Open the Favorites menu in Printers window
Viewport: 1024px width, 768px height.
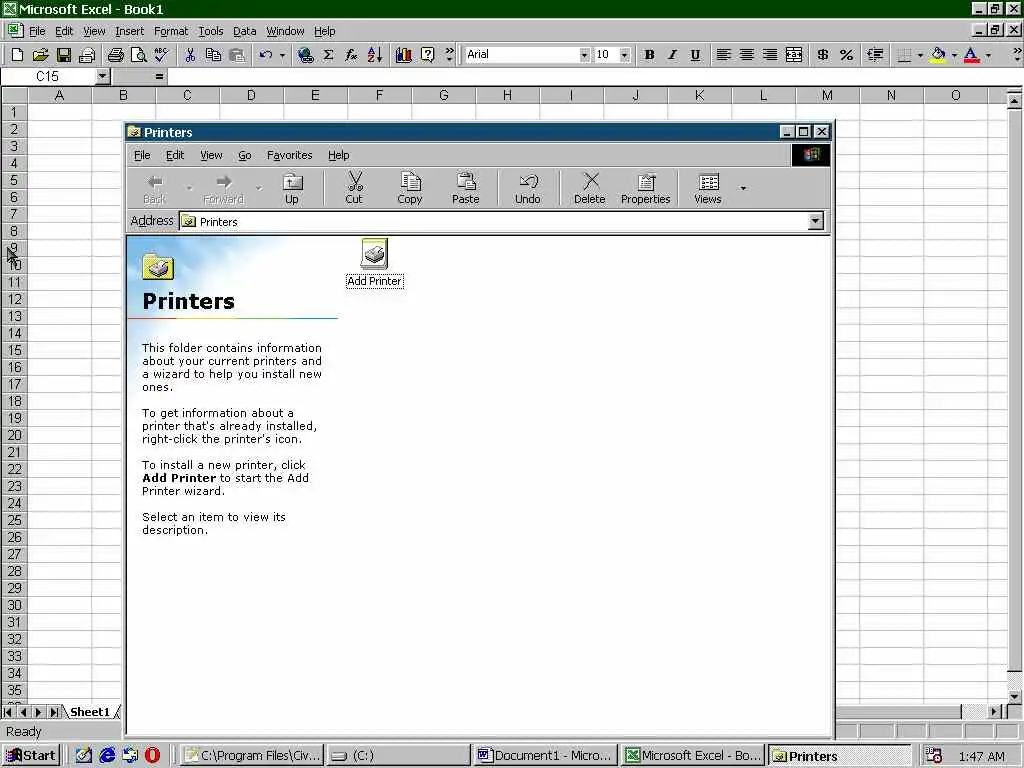pos(289,155)
